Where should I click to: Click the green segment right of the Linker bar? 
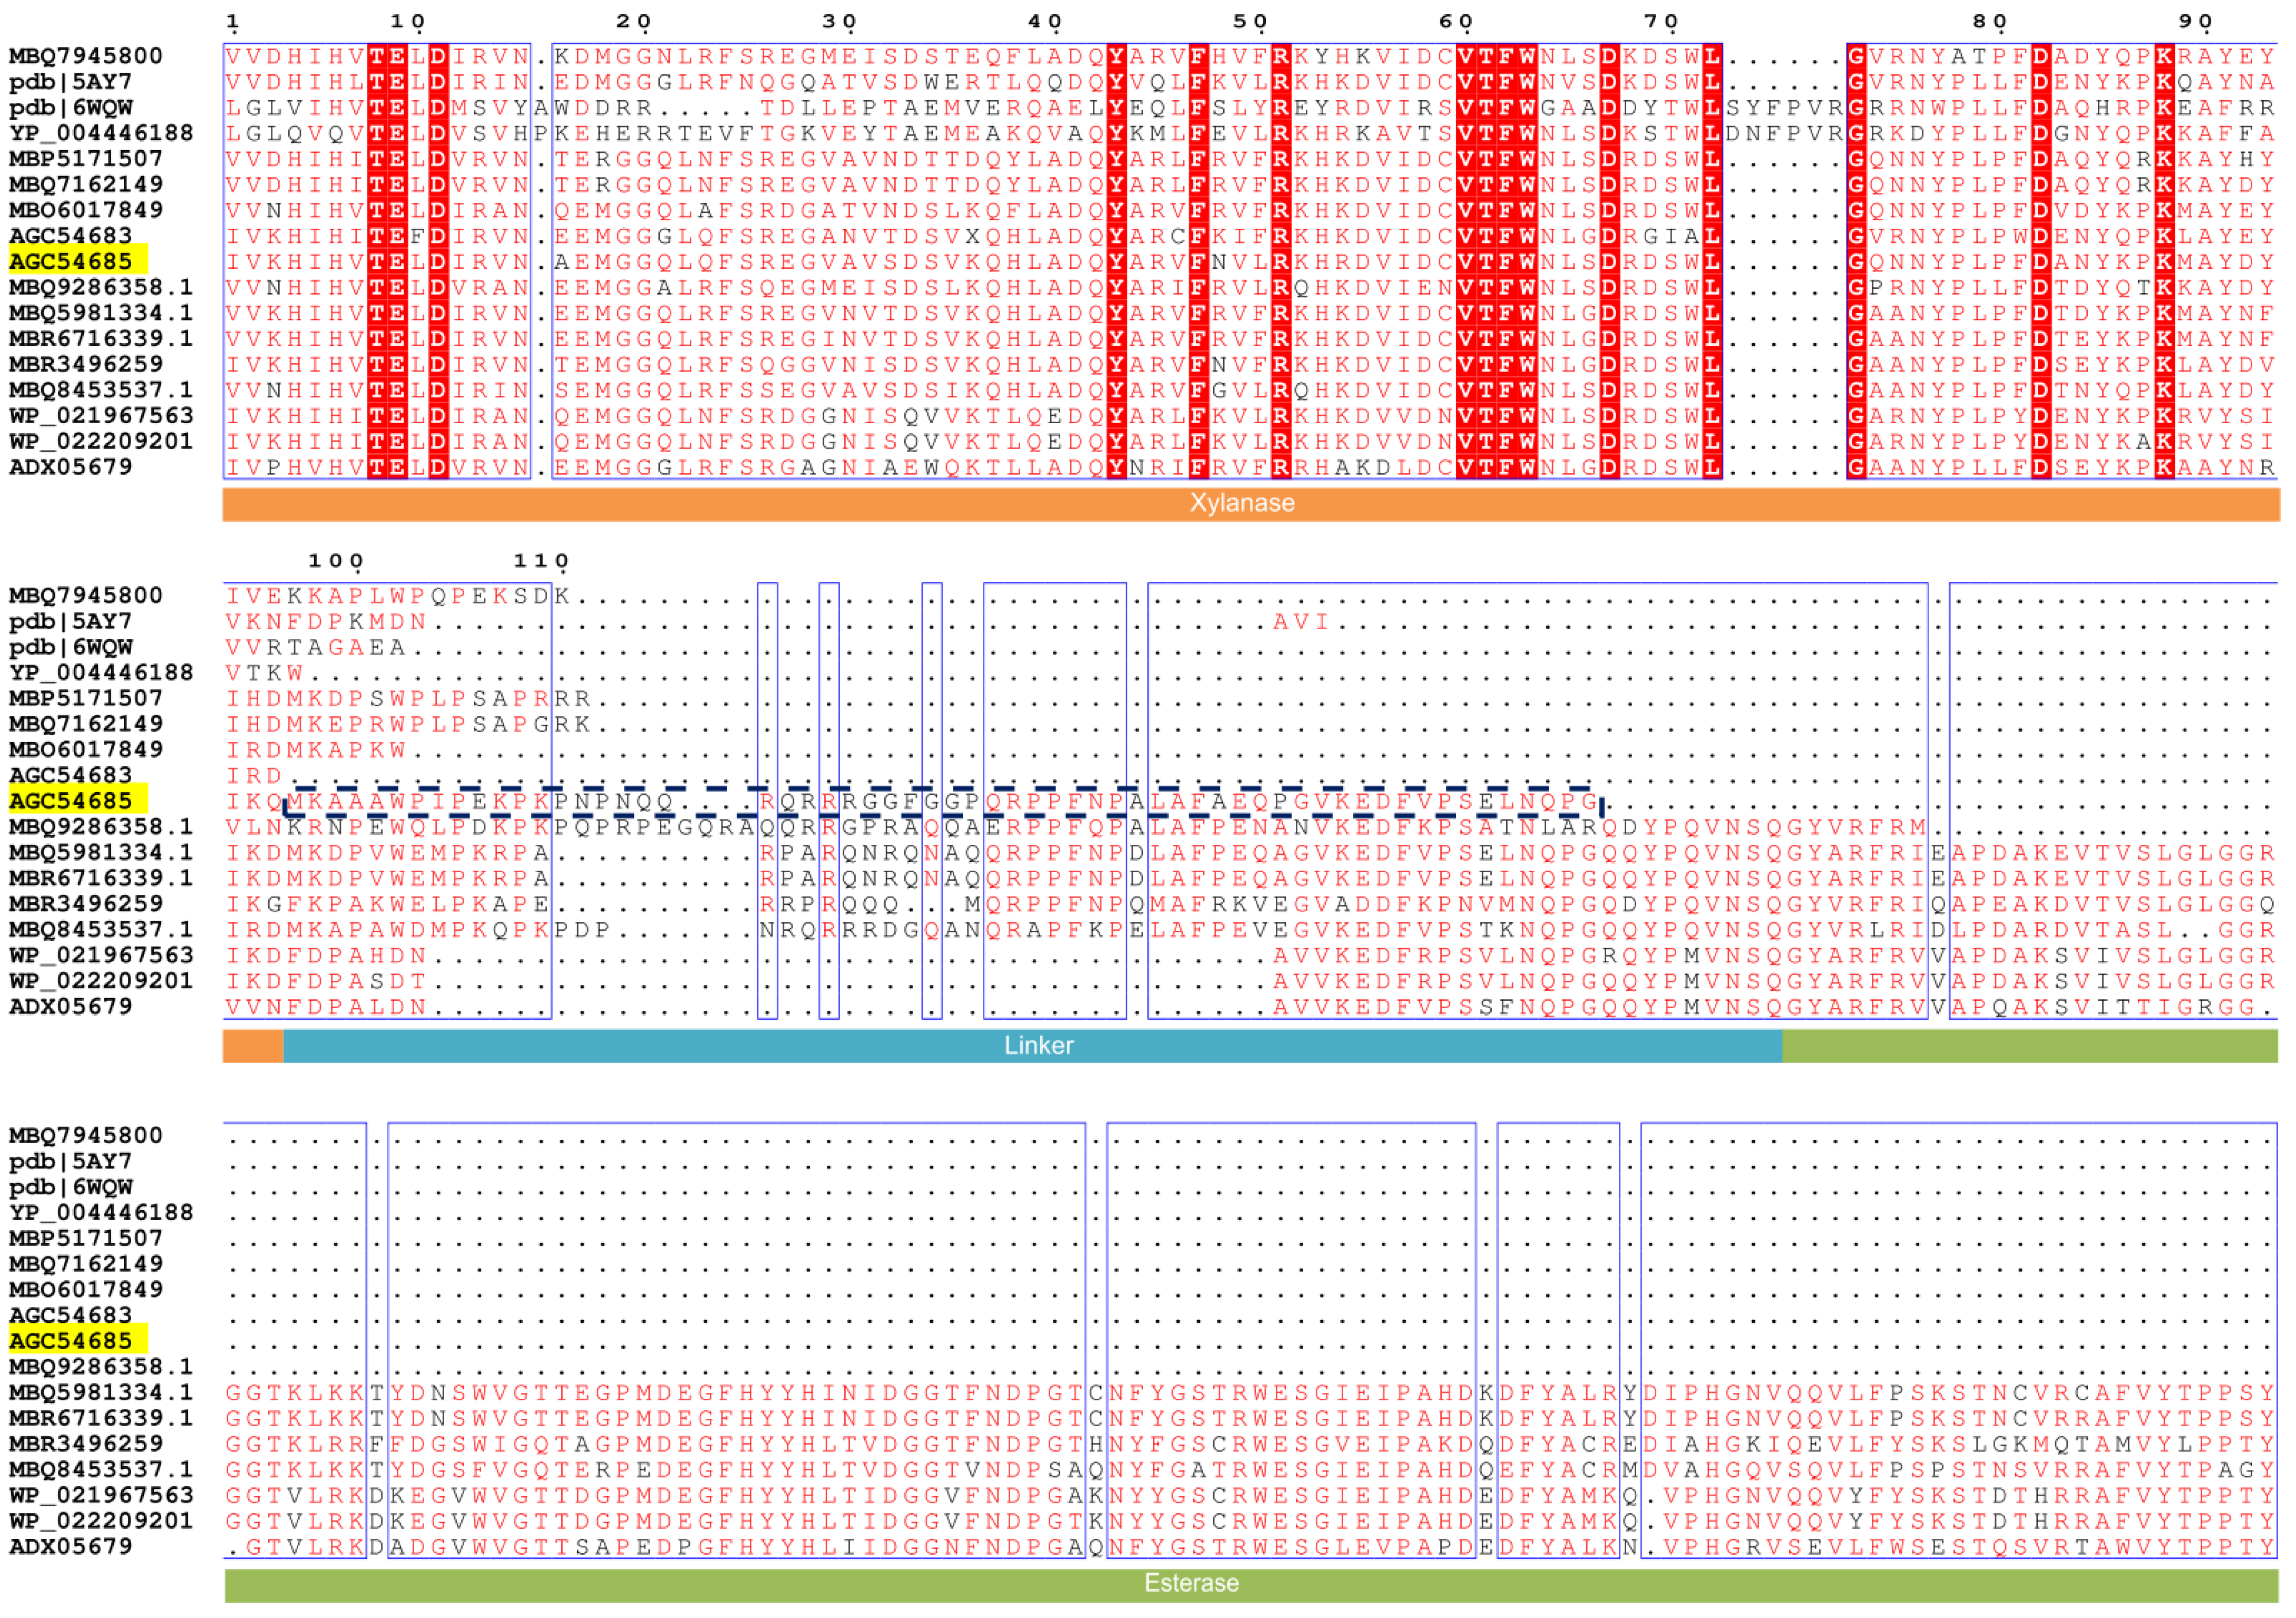click(2030, 1047)
